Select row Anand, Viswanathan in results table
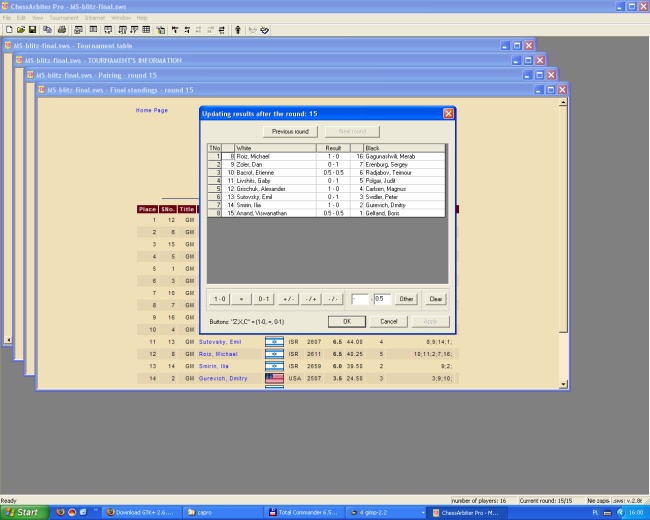This screenshot has width=650, height=520. pyautogui.click(x=326, y=213)
